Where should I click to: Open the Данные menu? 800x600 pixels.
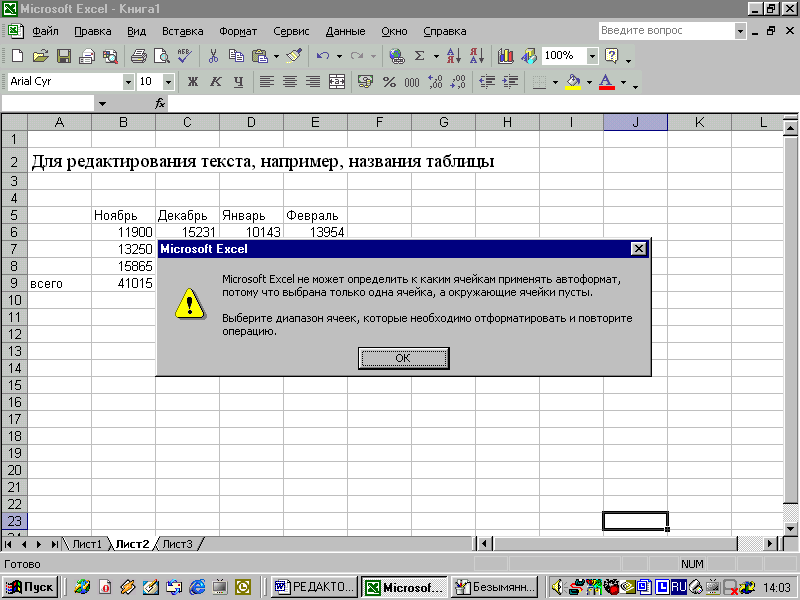(345, 31)
